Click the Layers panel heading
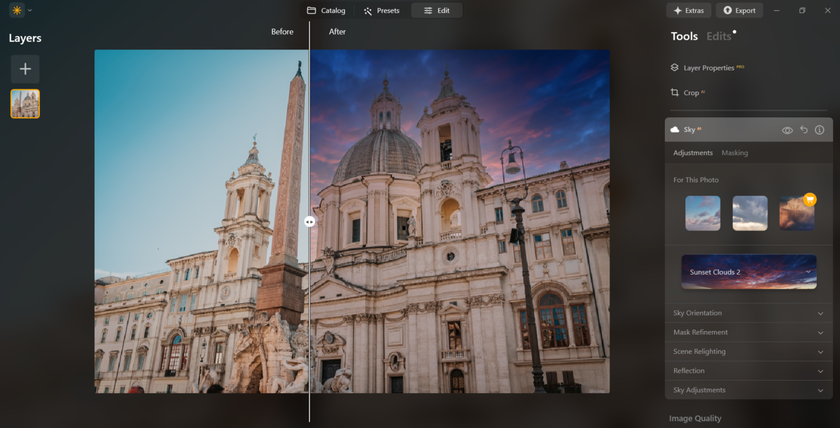 [25, 38]
